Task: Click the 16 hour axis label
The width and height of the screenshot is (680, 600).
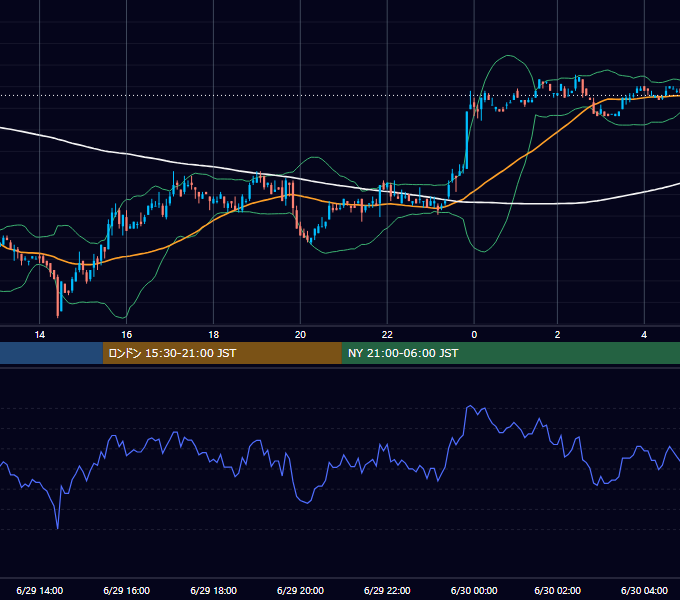Action: [x=126, y=335]
